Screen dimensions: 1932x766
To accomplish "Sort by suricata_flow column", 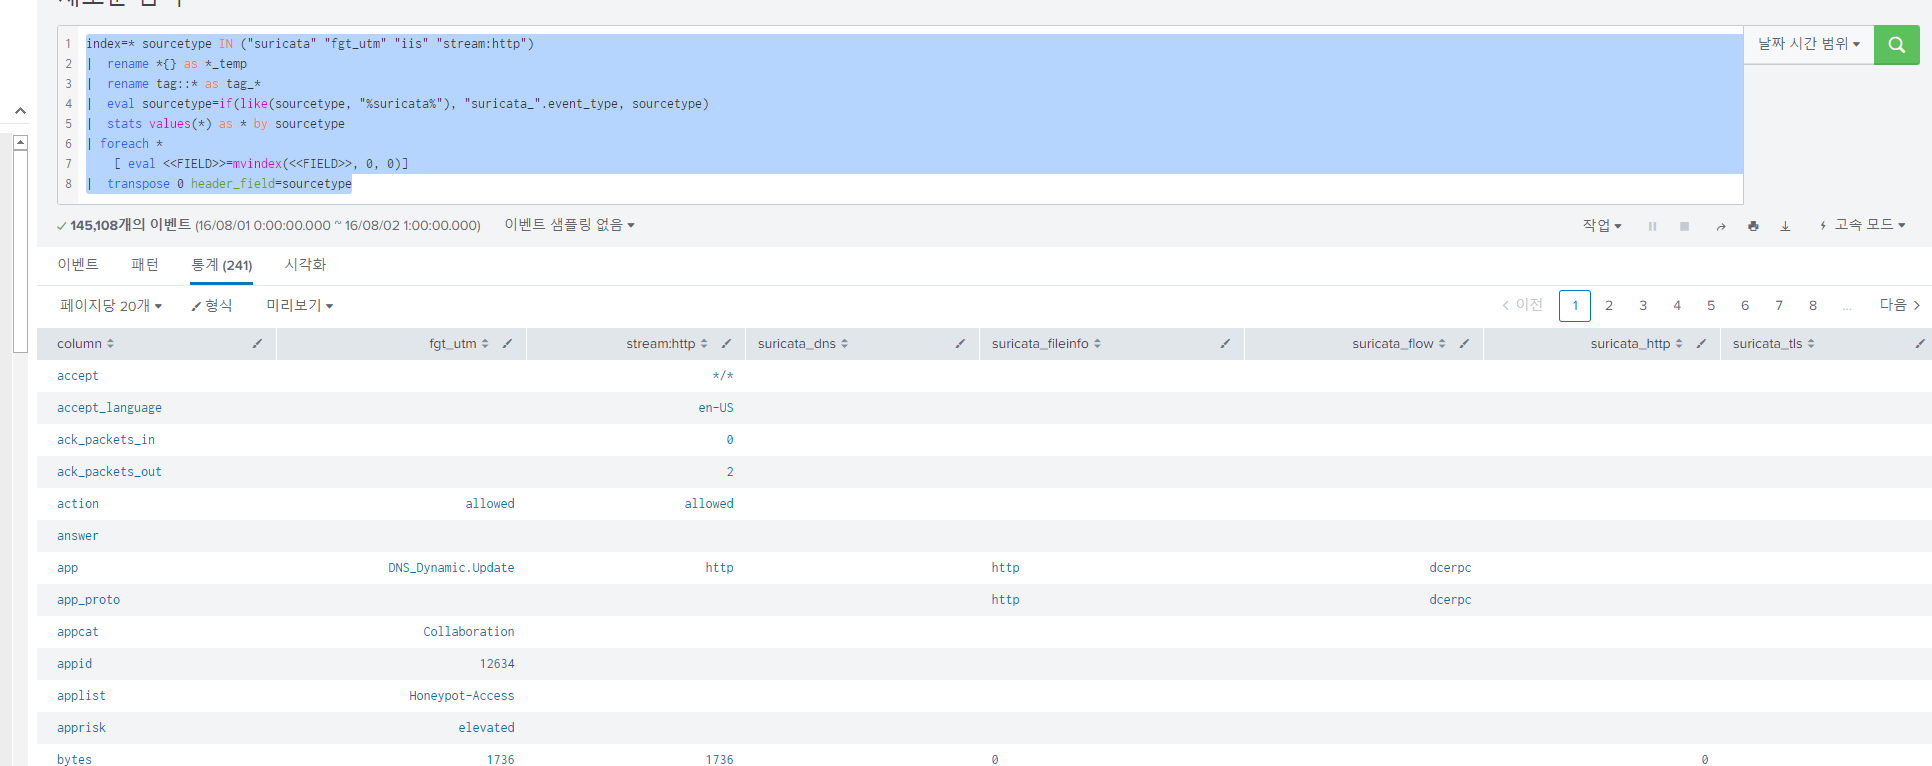I will click(x=1399, y=343).
